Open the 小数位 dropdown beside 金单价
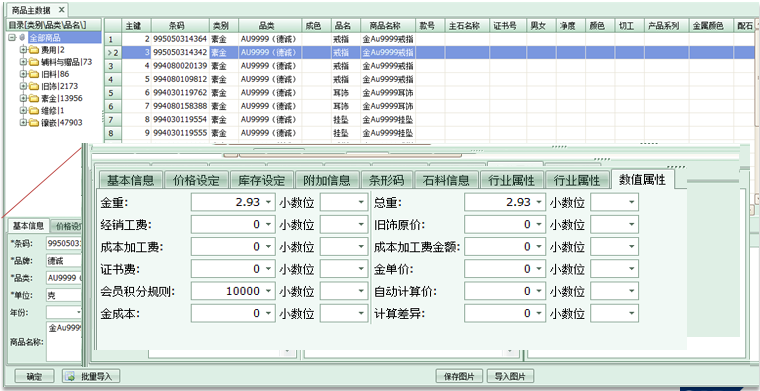The image size is (760, 391). (x=631, y=269)
